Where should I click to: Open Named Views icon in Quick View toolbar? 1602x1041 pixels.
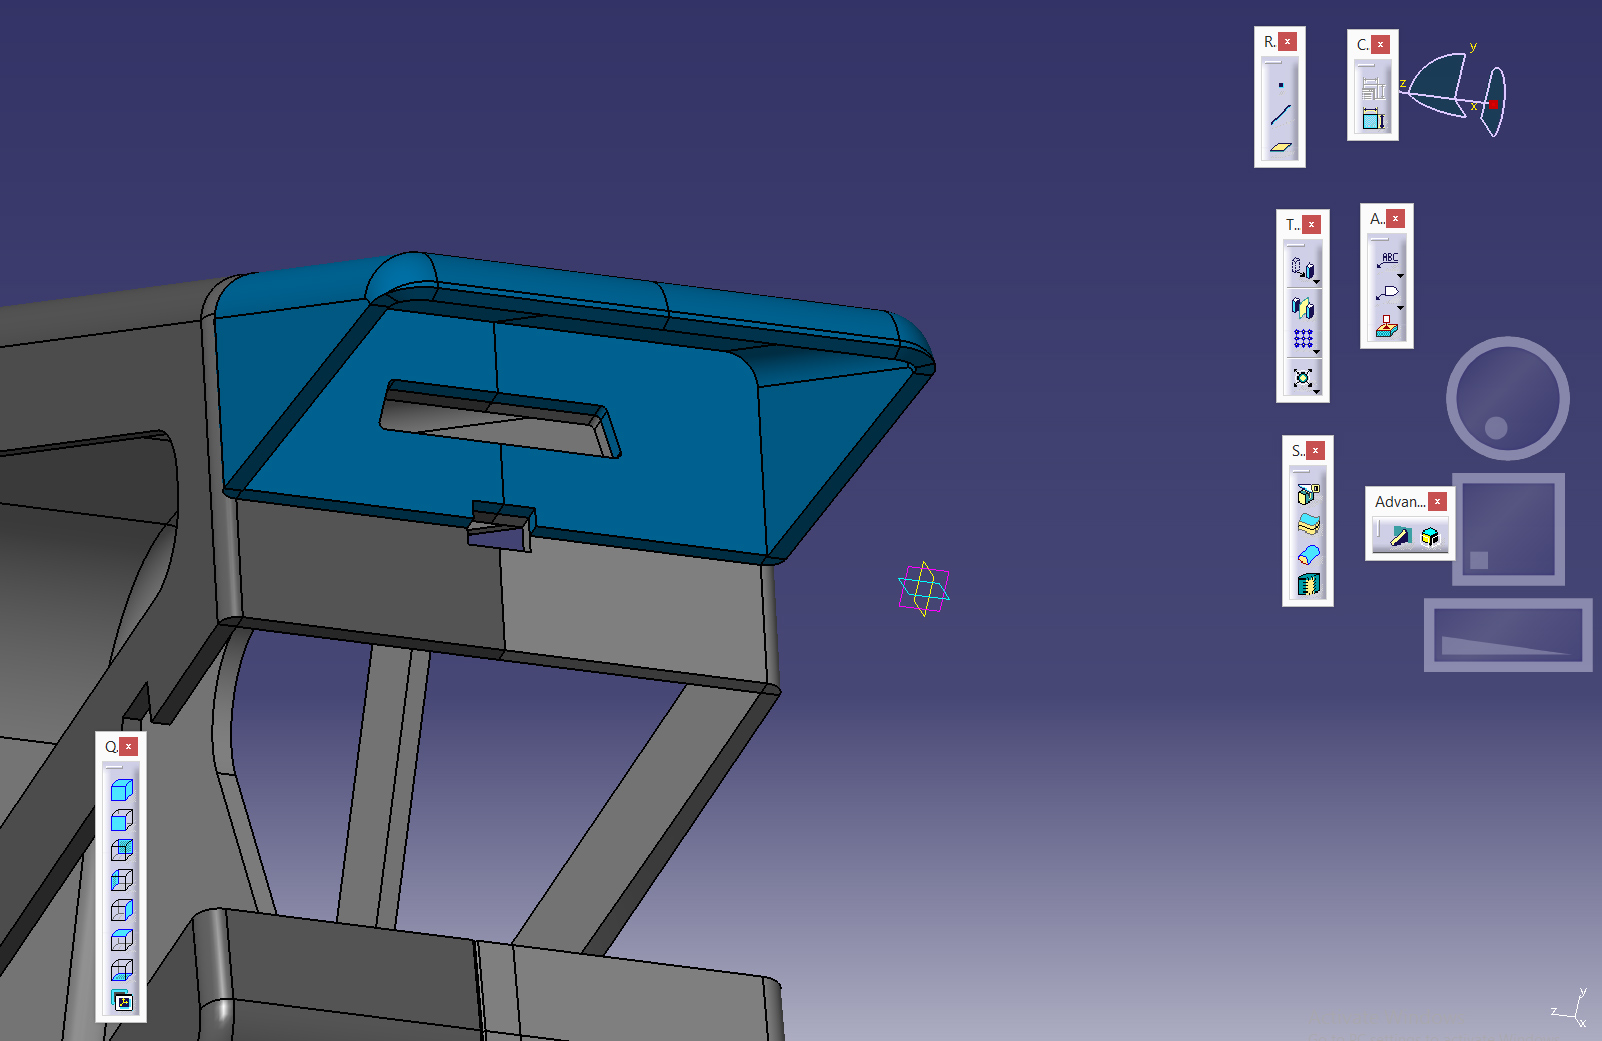tap(122, 1001)
